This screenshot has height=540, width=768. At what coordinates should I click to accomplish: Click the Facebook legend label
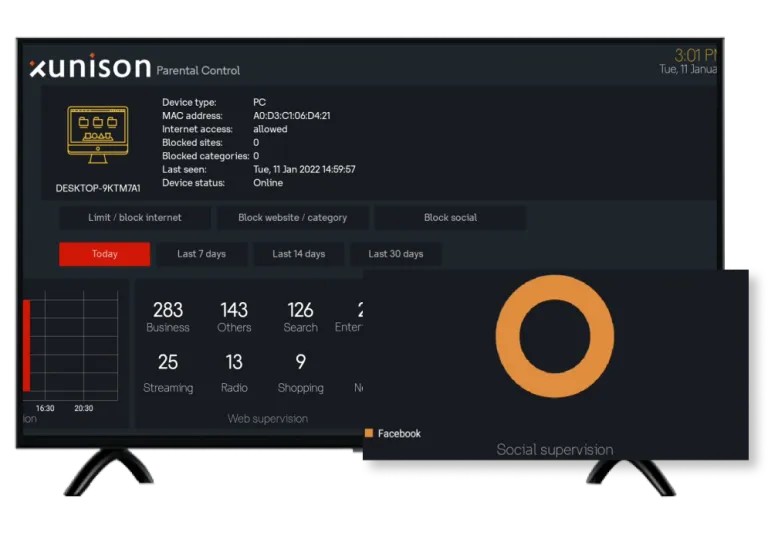click(x=399, y=433)
